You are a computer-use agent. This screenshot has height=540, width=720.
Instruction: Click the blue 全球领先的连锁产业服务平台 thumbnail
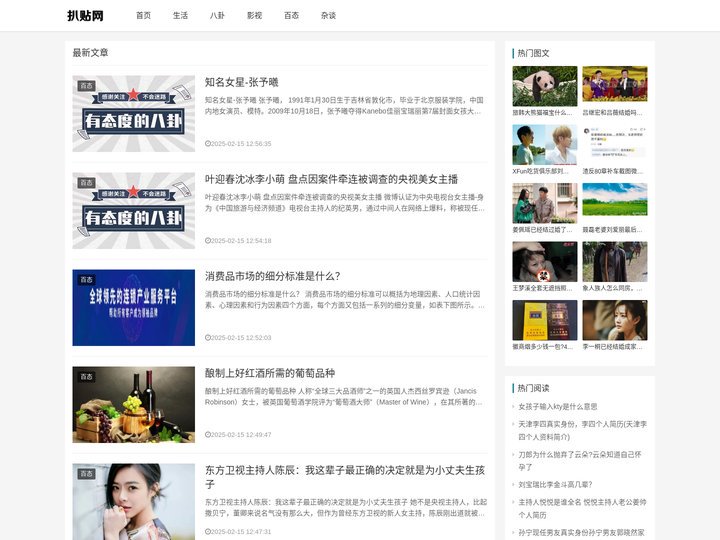[x=134, y=308]
